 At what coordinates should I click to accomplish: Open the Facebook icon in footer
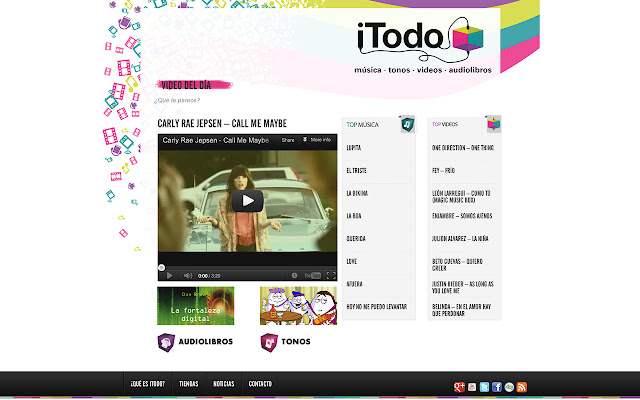[497, 387]
